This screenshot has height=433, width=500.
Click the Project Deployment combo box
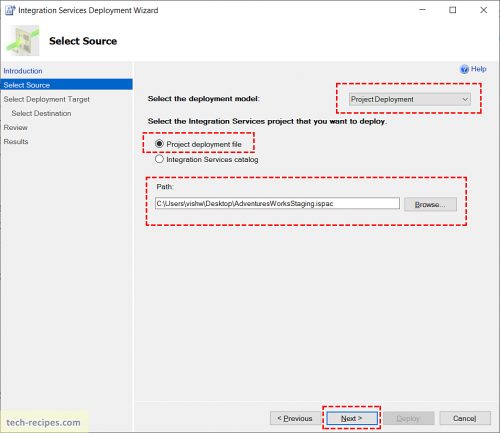(410, 99)
